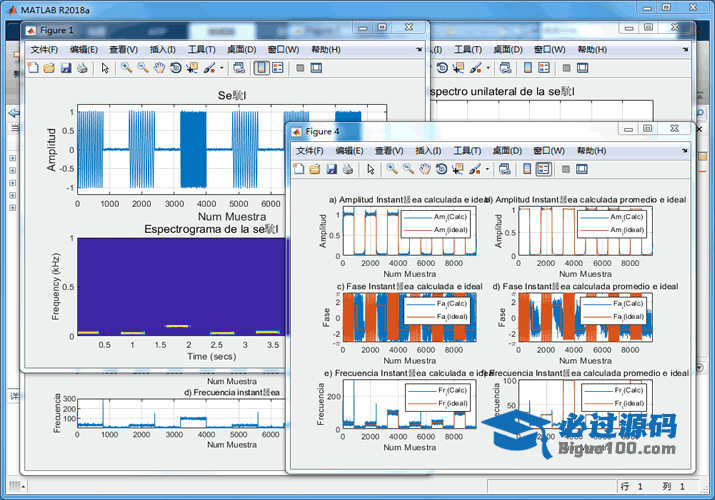Toggle Insert Legend in background figure toolbar
This screenshot has width=715, height=500.
coord(544,68)
